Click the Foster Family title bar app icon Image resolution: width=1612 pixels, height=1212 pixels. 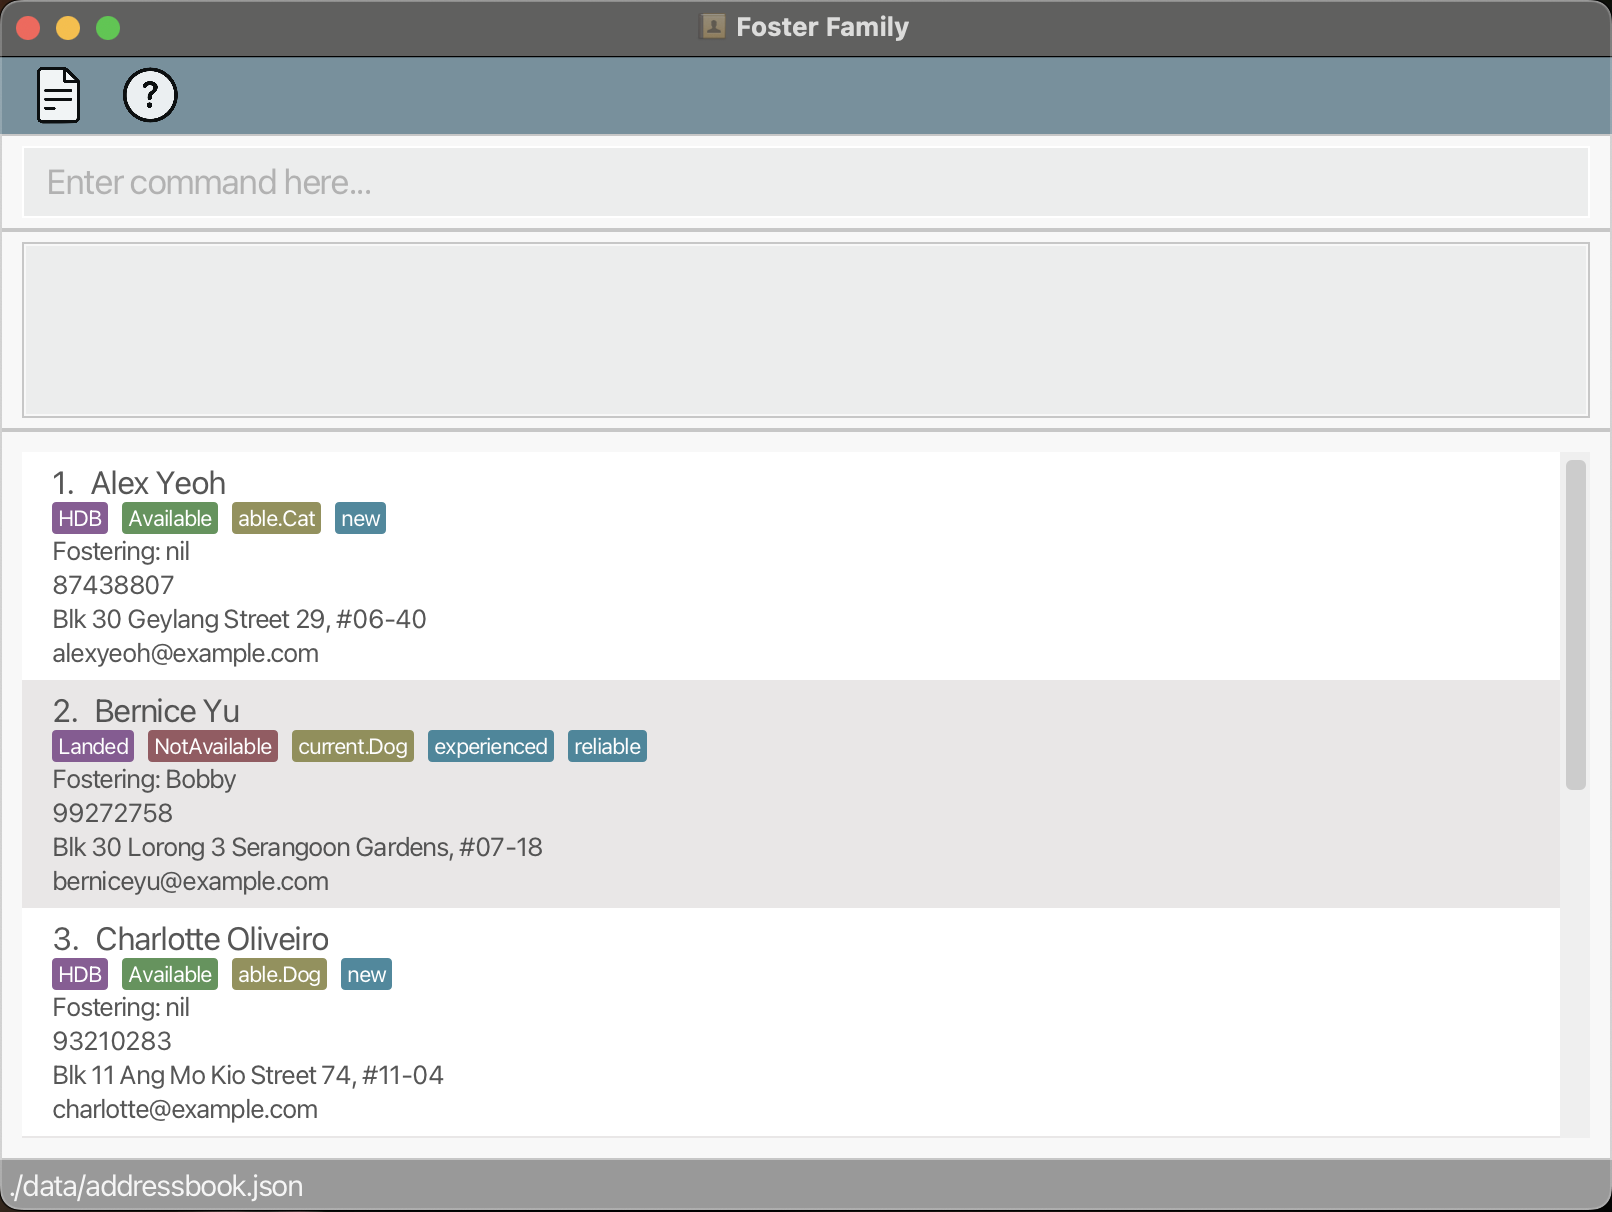click(713, 27)
